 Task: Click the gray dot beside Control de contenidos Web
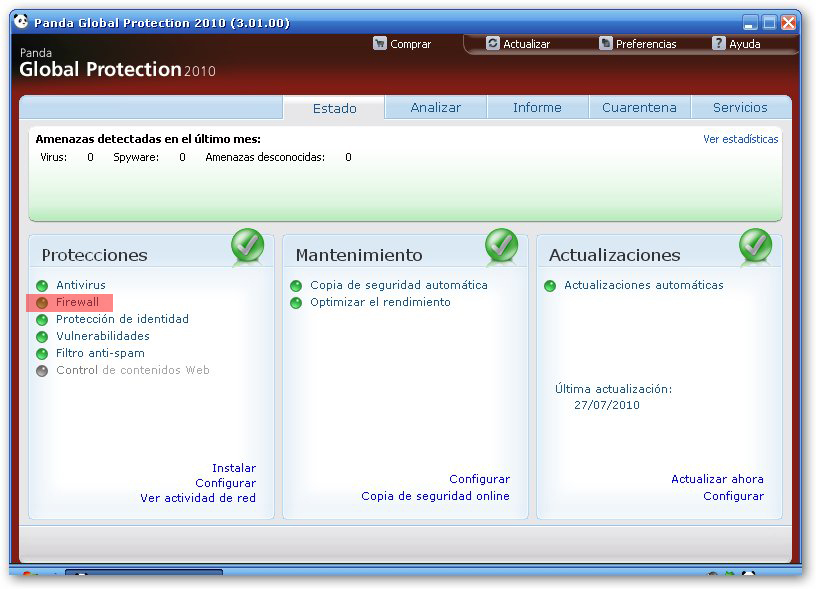coord(42,371)
